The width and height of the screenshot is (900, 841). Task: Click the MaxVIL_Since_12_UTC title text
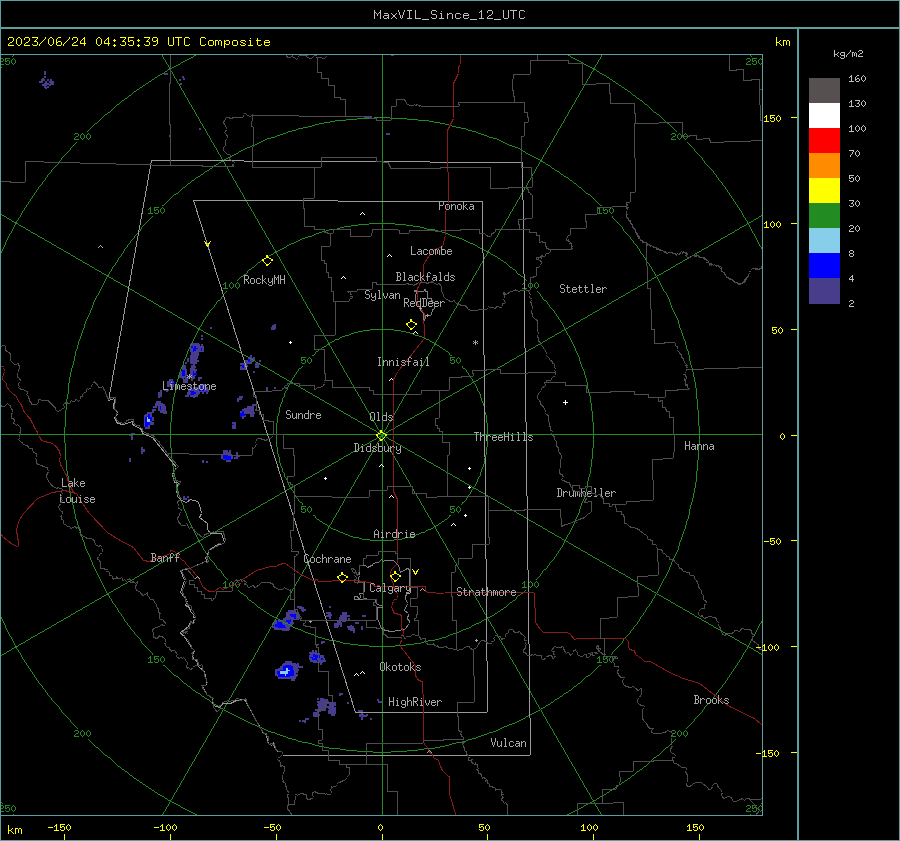[449, 15]
